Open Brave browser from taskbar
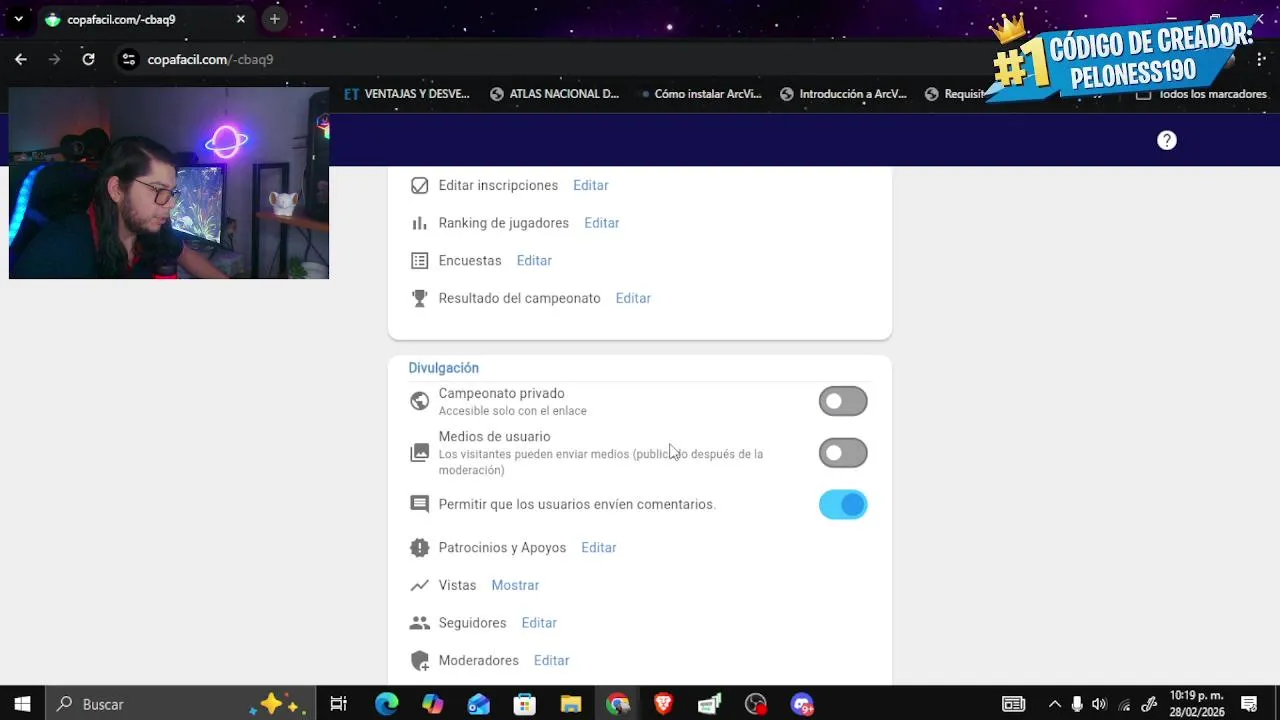 click(663, 704)
